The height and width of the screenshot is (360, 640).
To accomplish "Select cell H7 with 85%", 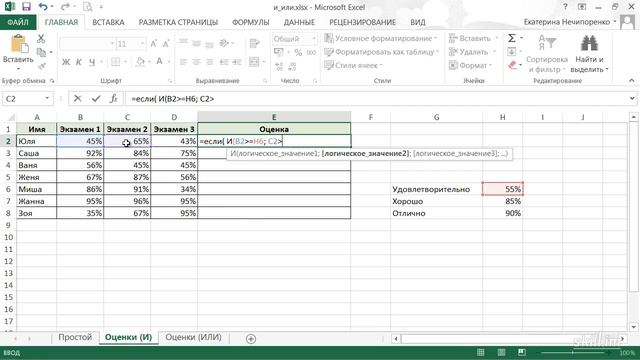I will coord(502,201).
